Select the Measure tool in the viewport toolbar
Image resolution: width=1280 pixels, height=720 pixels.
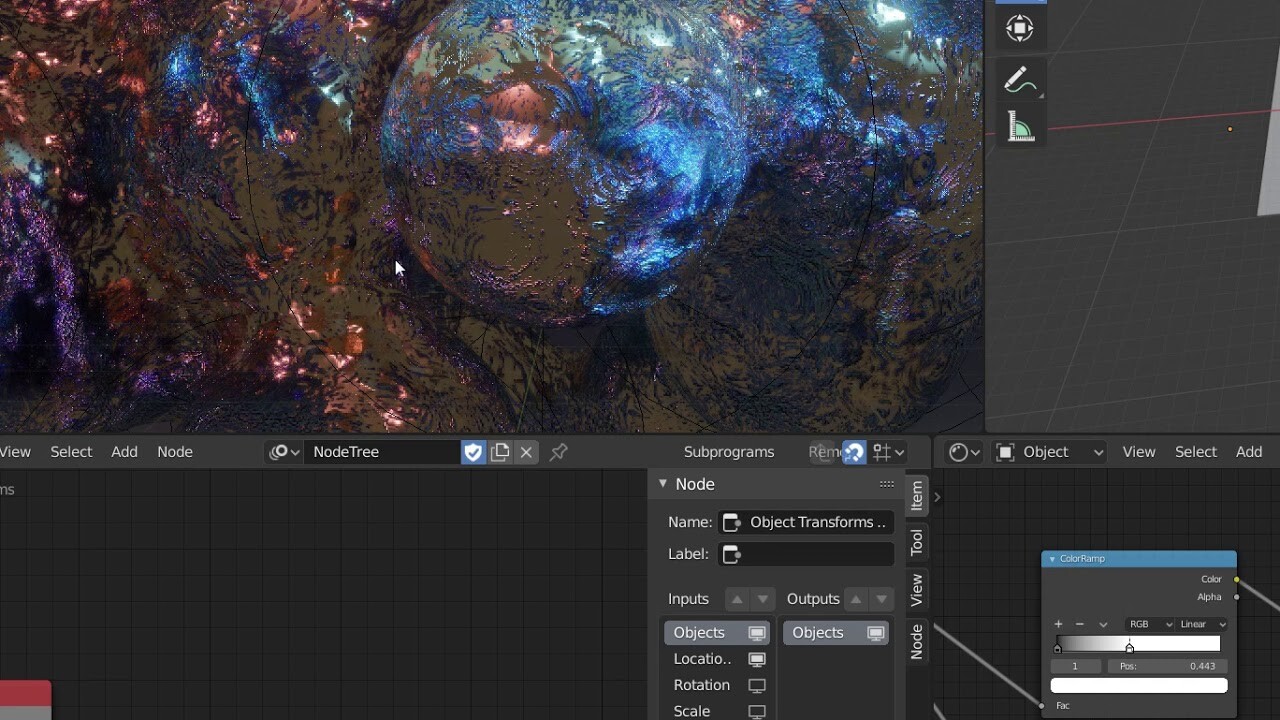pos(1020,124)
